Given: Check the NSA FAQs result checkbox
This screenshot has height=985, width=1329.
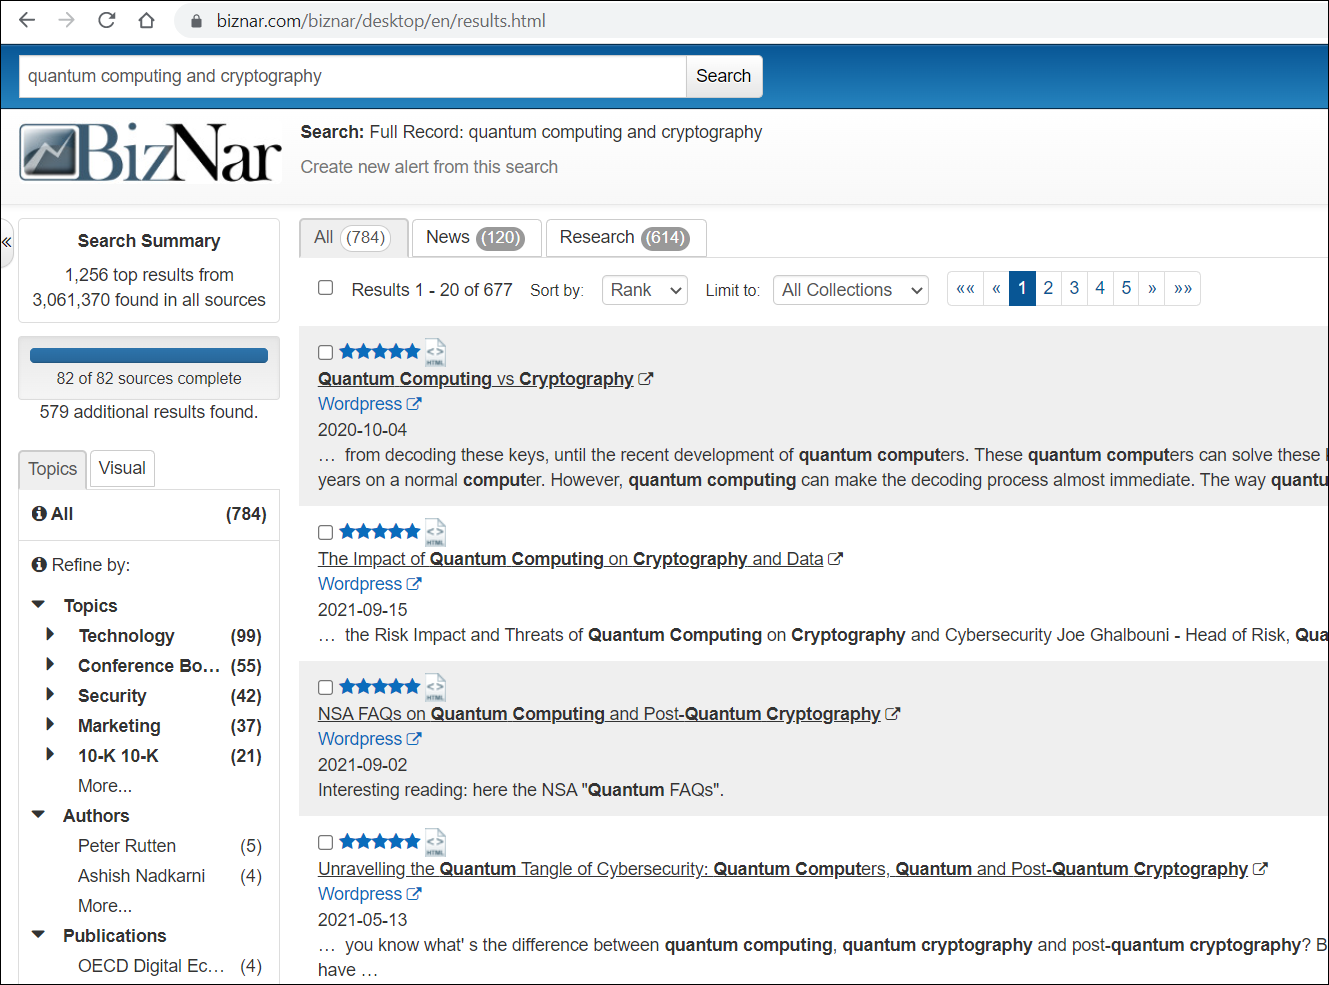Looking at the screenshot, I should tap(325, 687).
